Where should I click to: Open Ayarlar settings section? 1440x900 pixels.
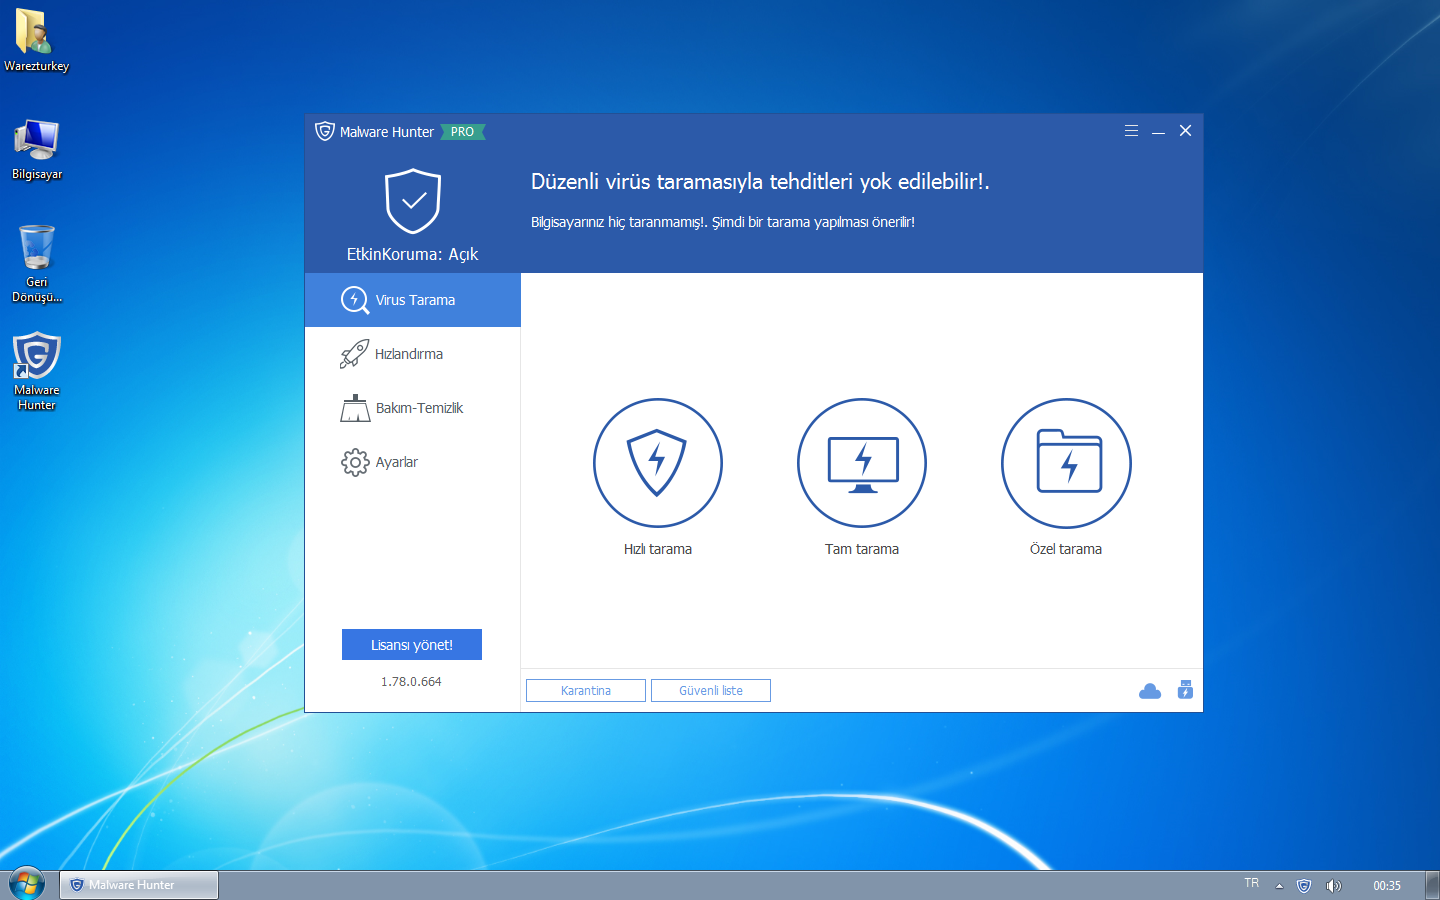coord(413,462)
